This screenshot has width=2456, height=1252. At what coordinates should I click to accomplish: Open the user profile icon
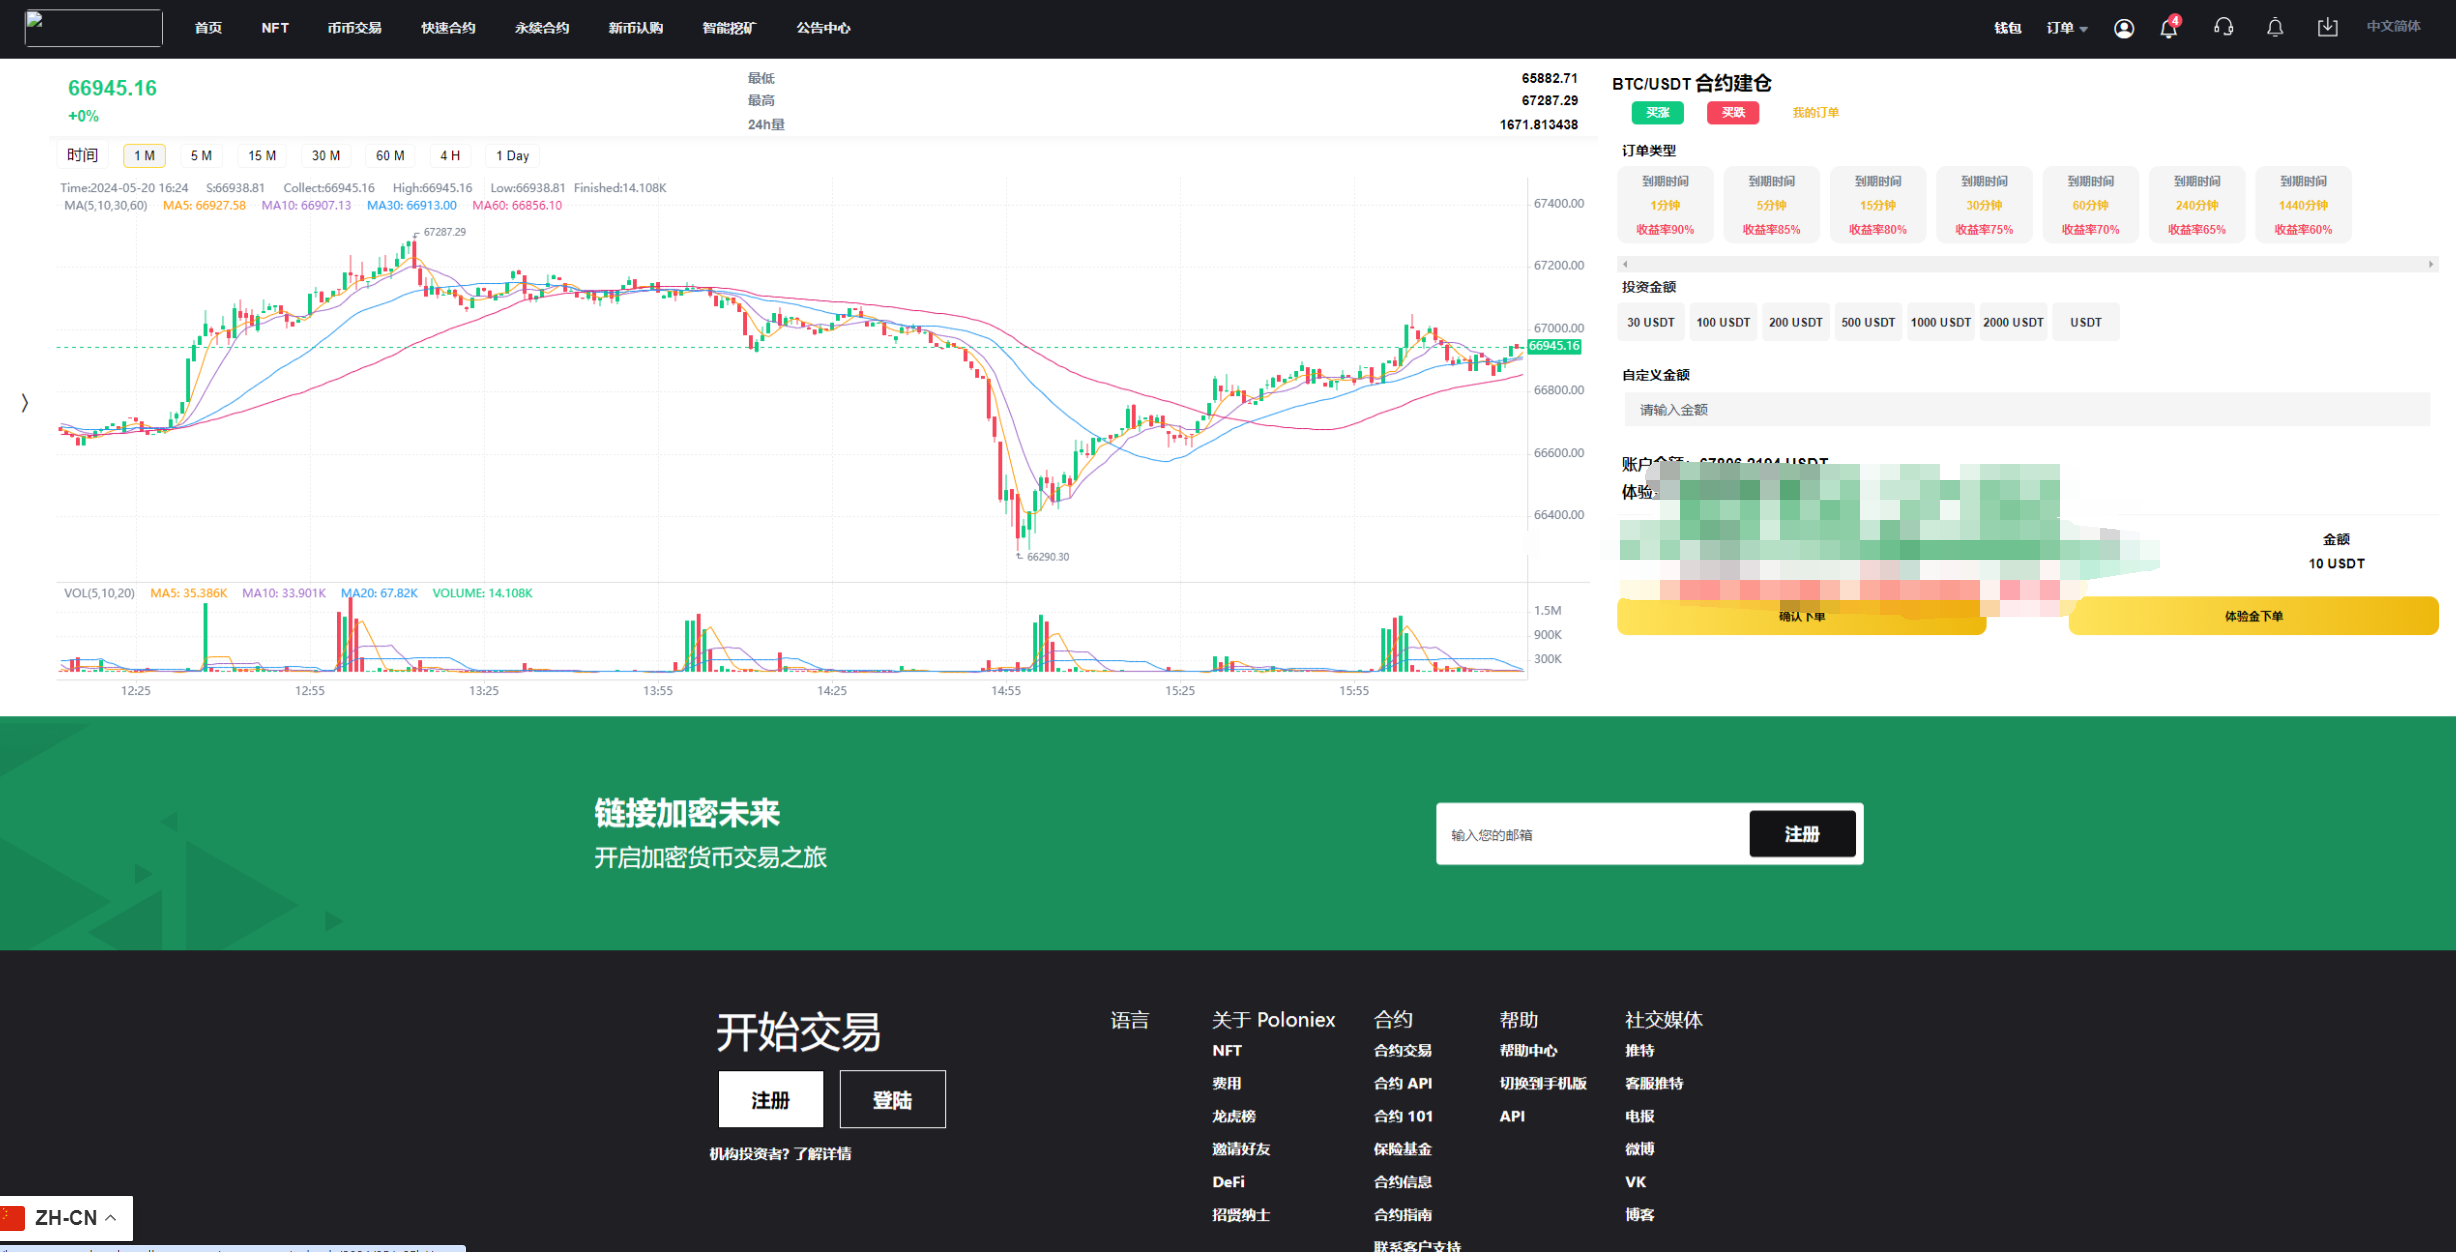2123,28
